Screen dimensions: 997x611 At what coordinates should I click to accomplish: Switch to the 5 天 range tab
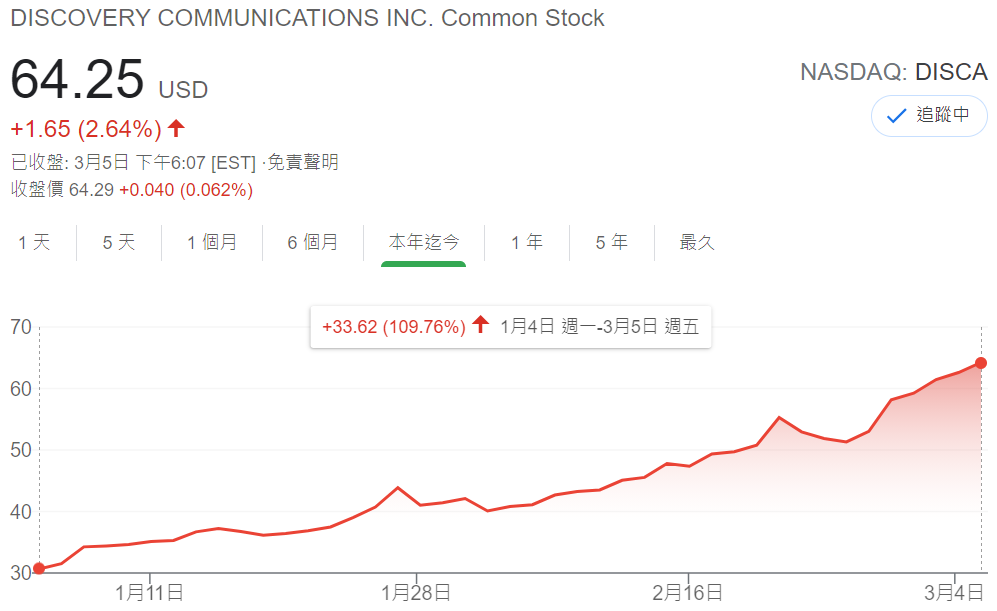click(119, 242)
